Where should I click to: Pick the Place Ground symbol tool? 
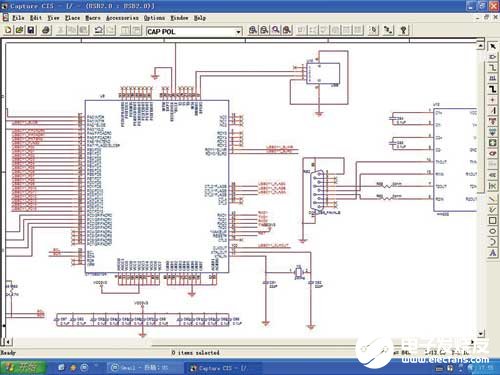(x=493, y=132)
